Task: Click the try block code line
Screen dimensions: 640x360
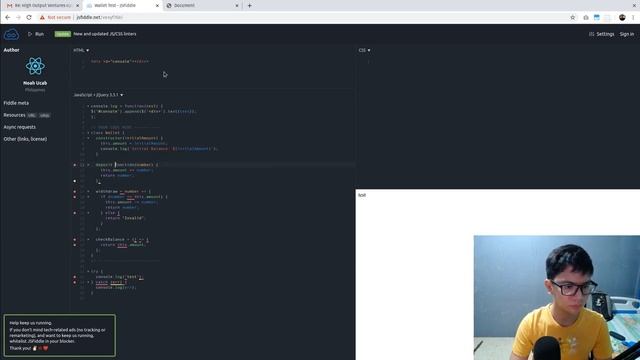Action: [97, 271]
